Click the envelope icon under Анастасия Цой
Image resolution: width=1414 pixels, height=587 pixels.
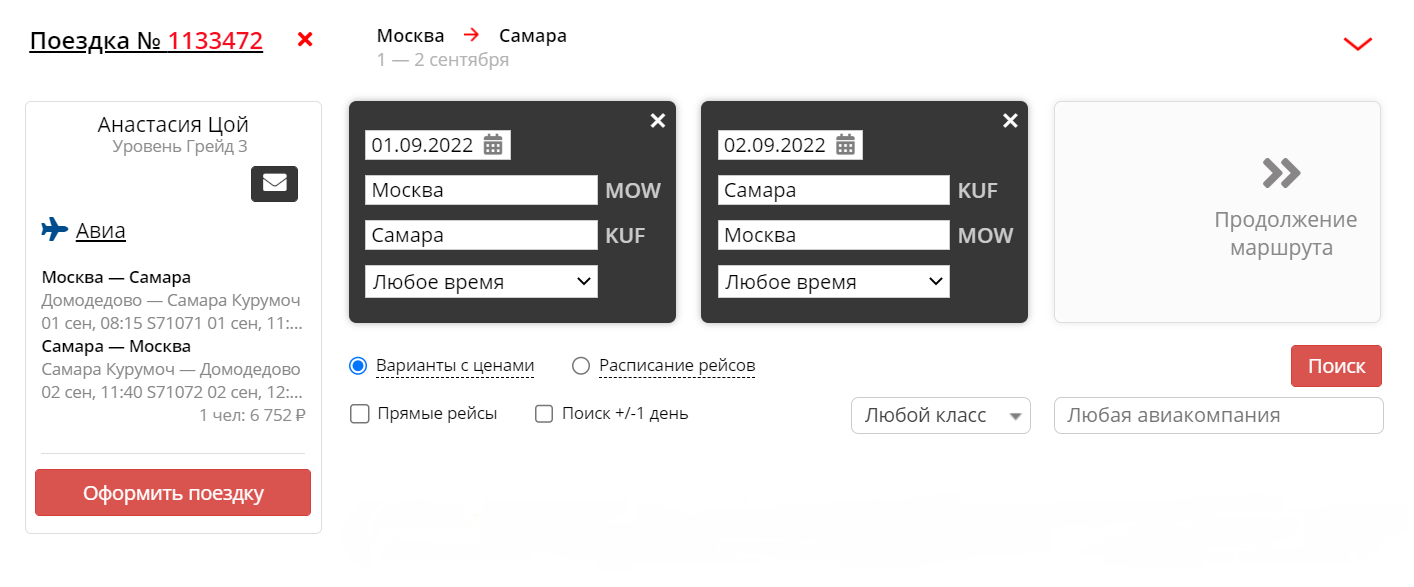click(x=274, y=183)
